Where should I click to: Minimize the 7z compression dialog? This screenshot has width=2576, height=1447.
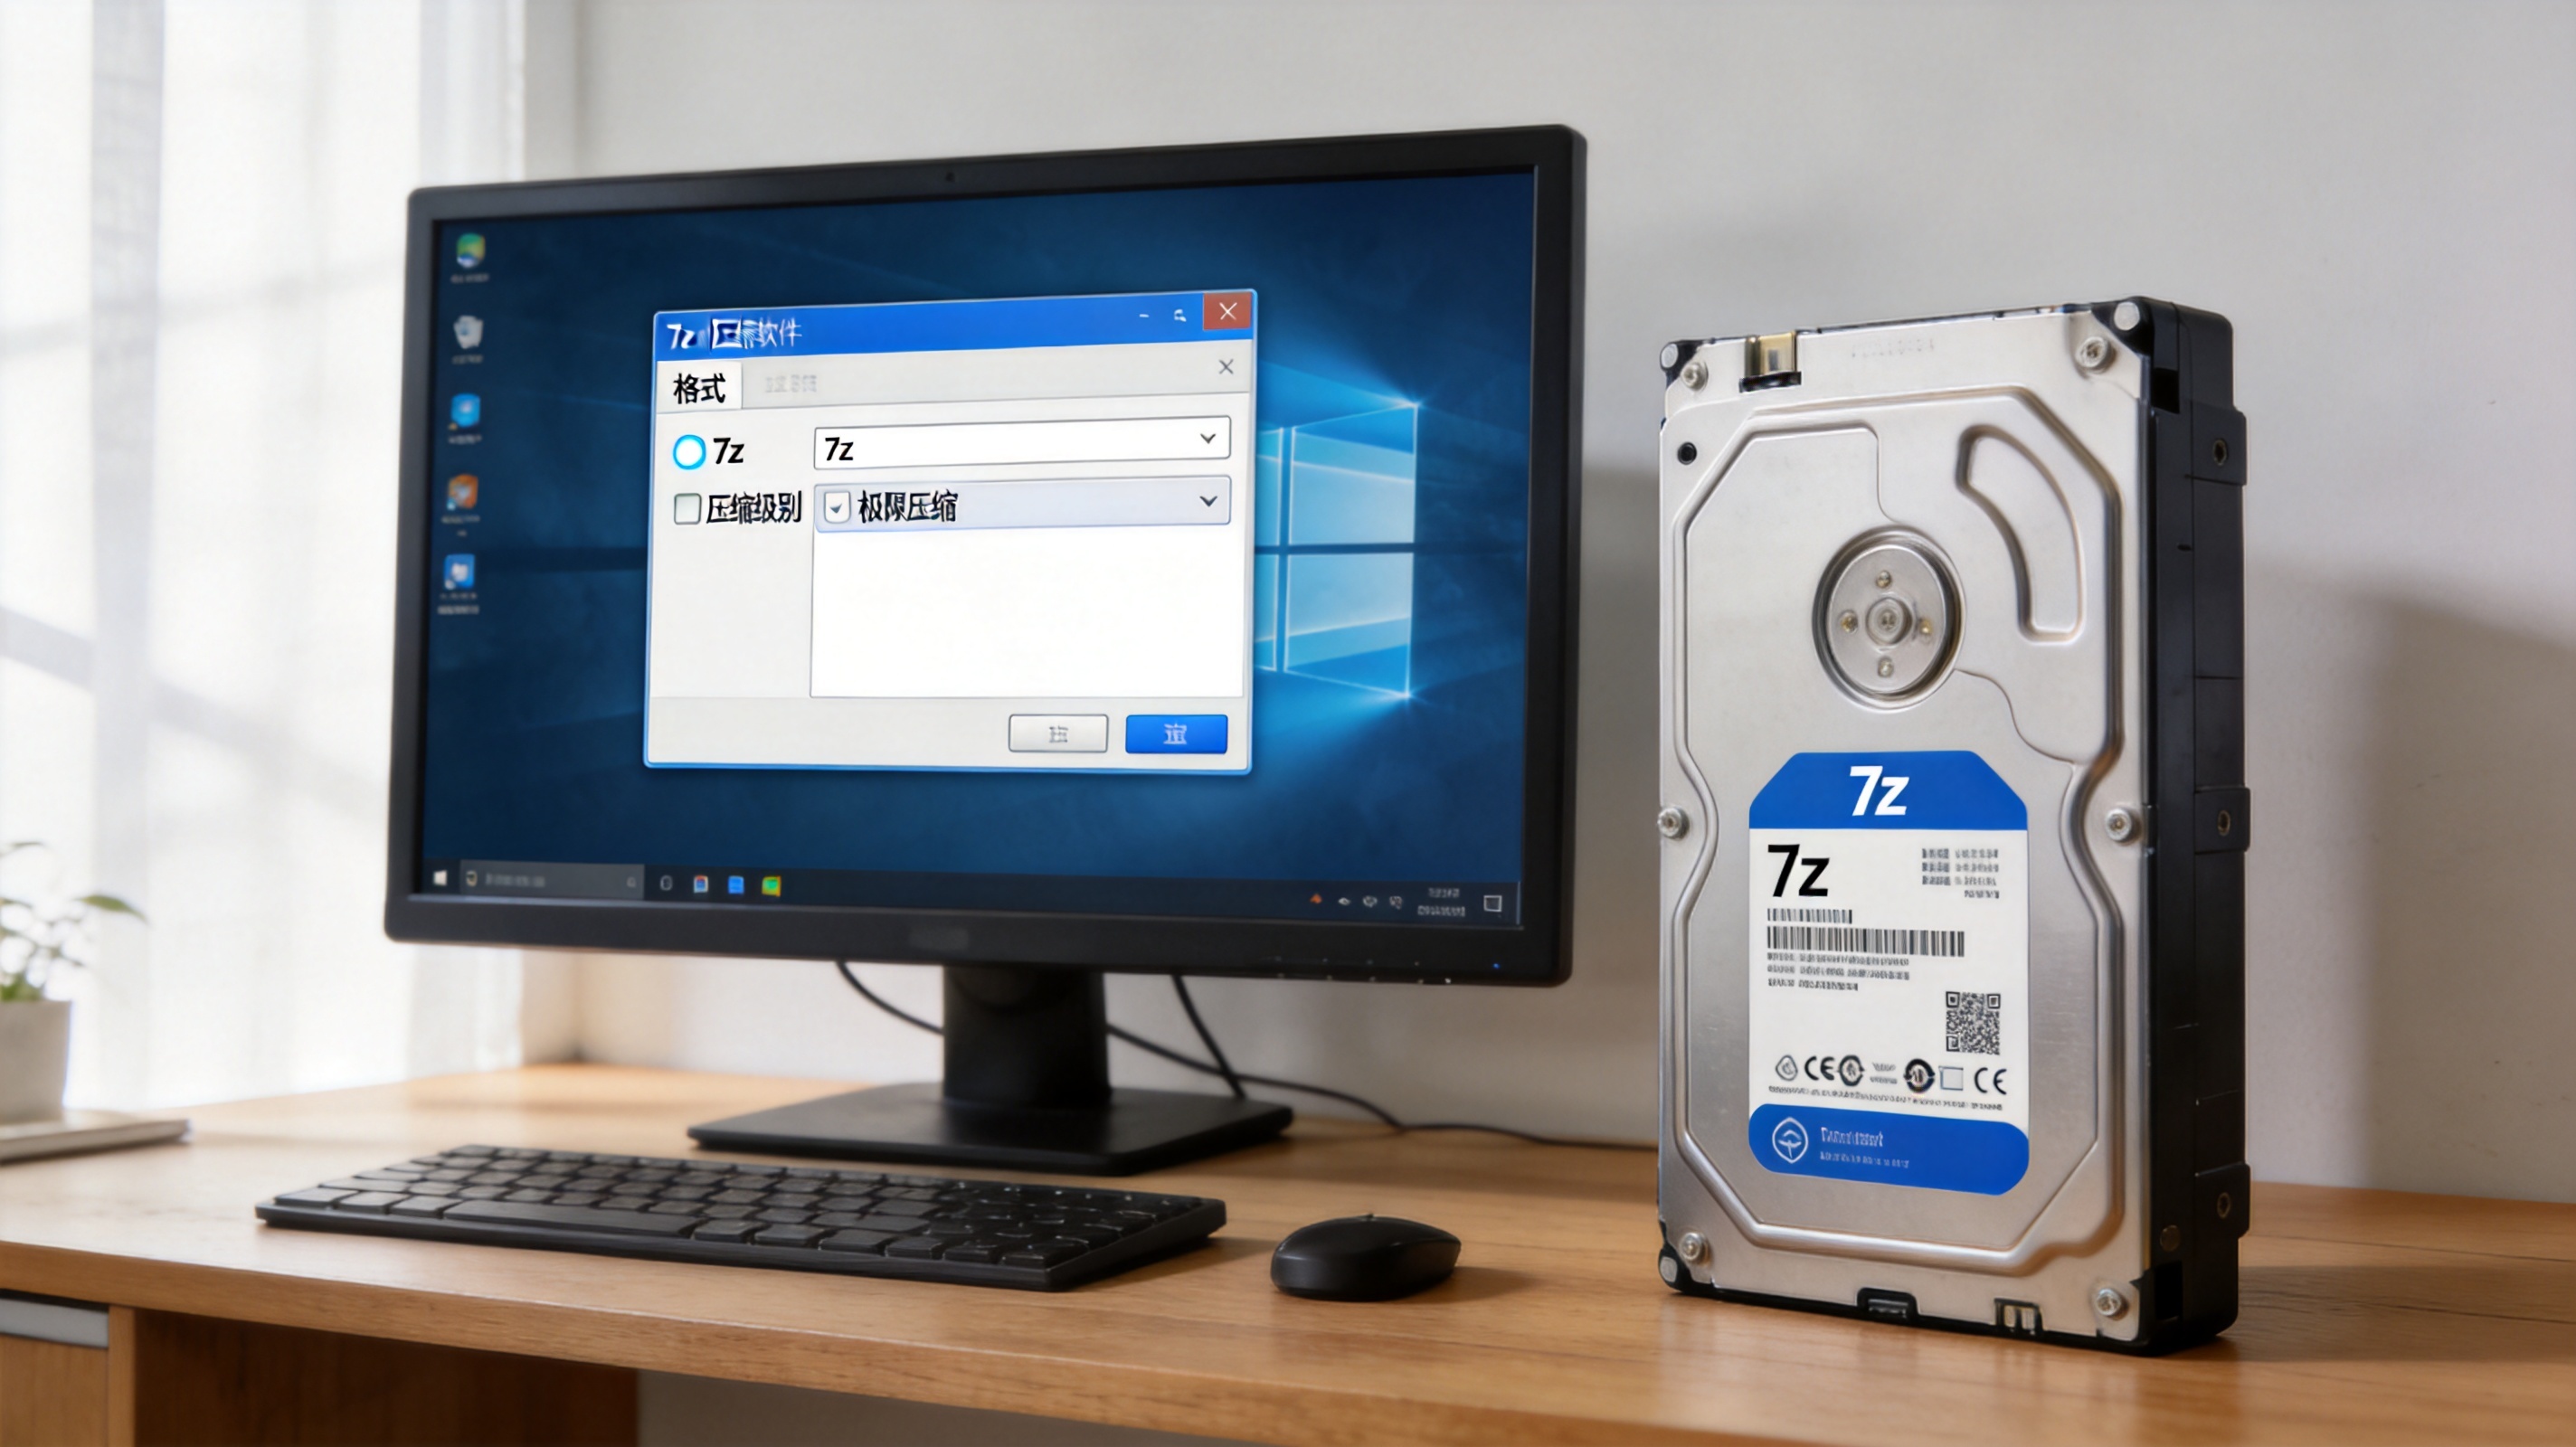[x=1144, y=316]
